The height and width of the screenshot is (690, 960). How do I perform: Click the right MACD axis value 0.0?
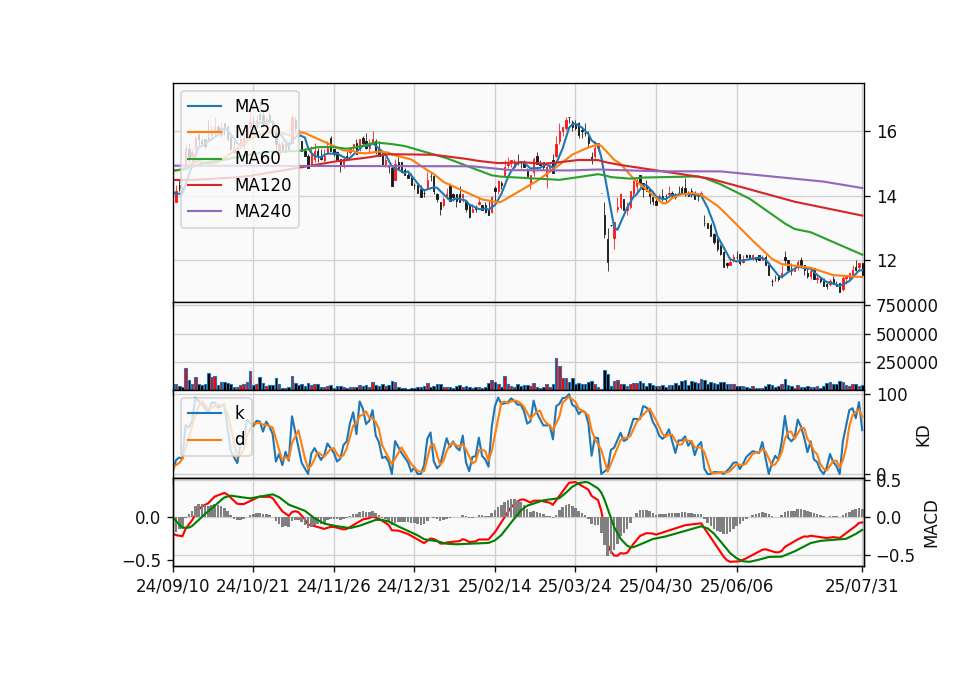pos(889,519)
